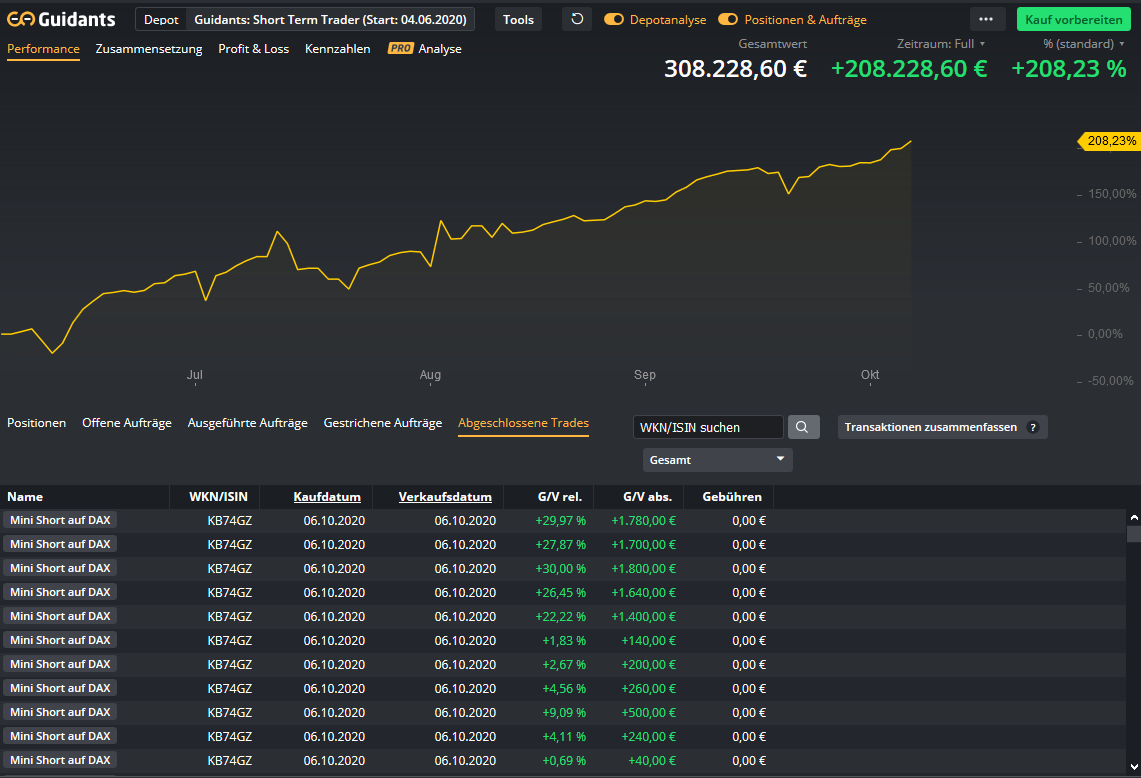
Task: Open the Profit & Loss tab
Action: 253,49
